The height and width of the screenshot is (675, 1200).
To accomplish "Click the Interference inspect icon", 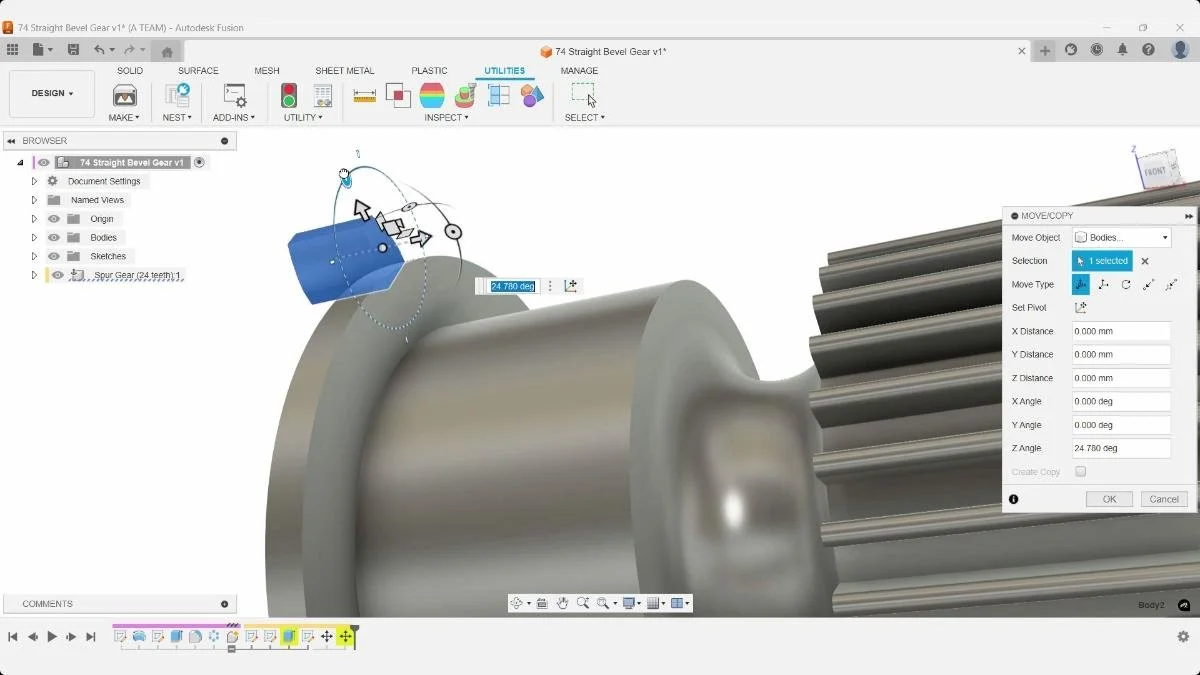I will pyautogui.click(x=398, y=95).
